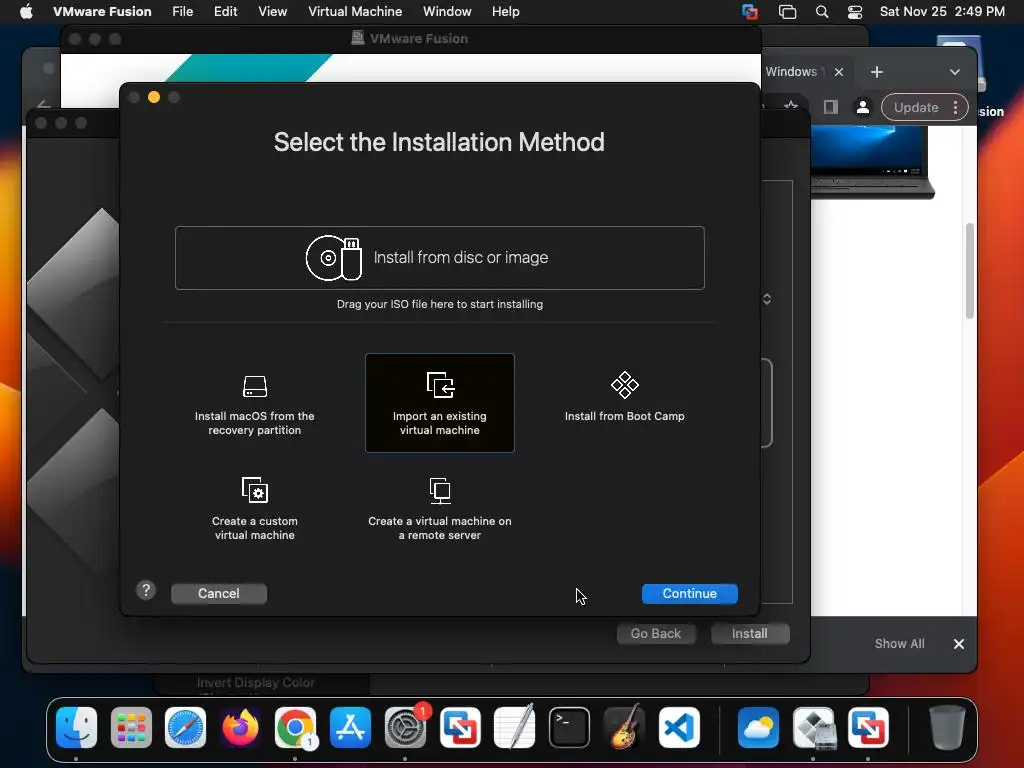Launch Terminal from the Dock
The width and height of the screenshot is (1024, 768).
(569, 727)
